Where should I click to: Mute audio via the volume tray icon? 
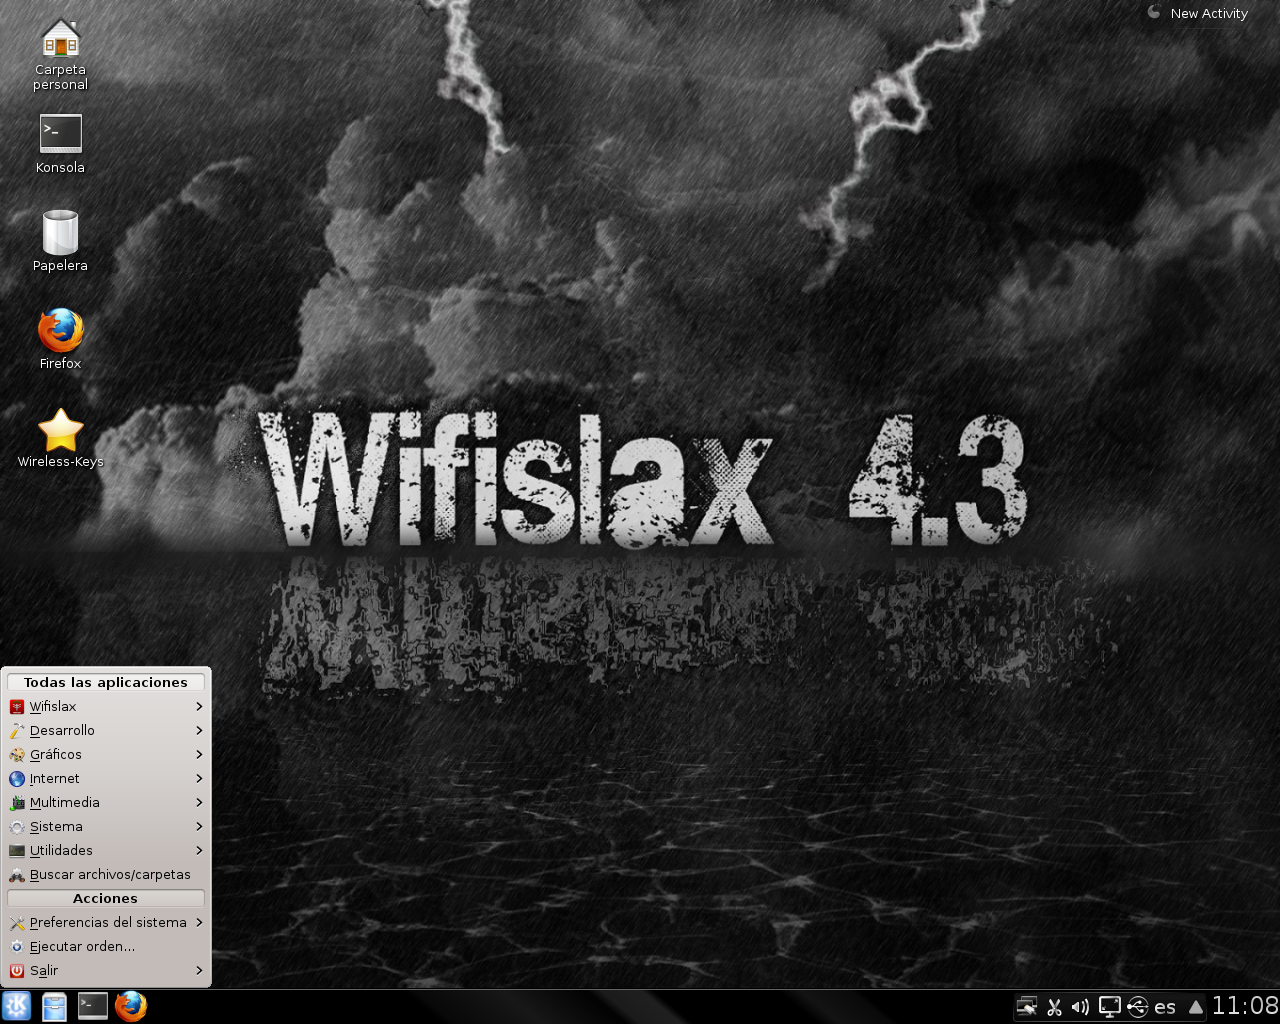[x=1080, y=1007]
